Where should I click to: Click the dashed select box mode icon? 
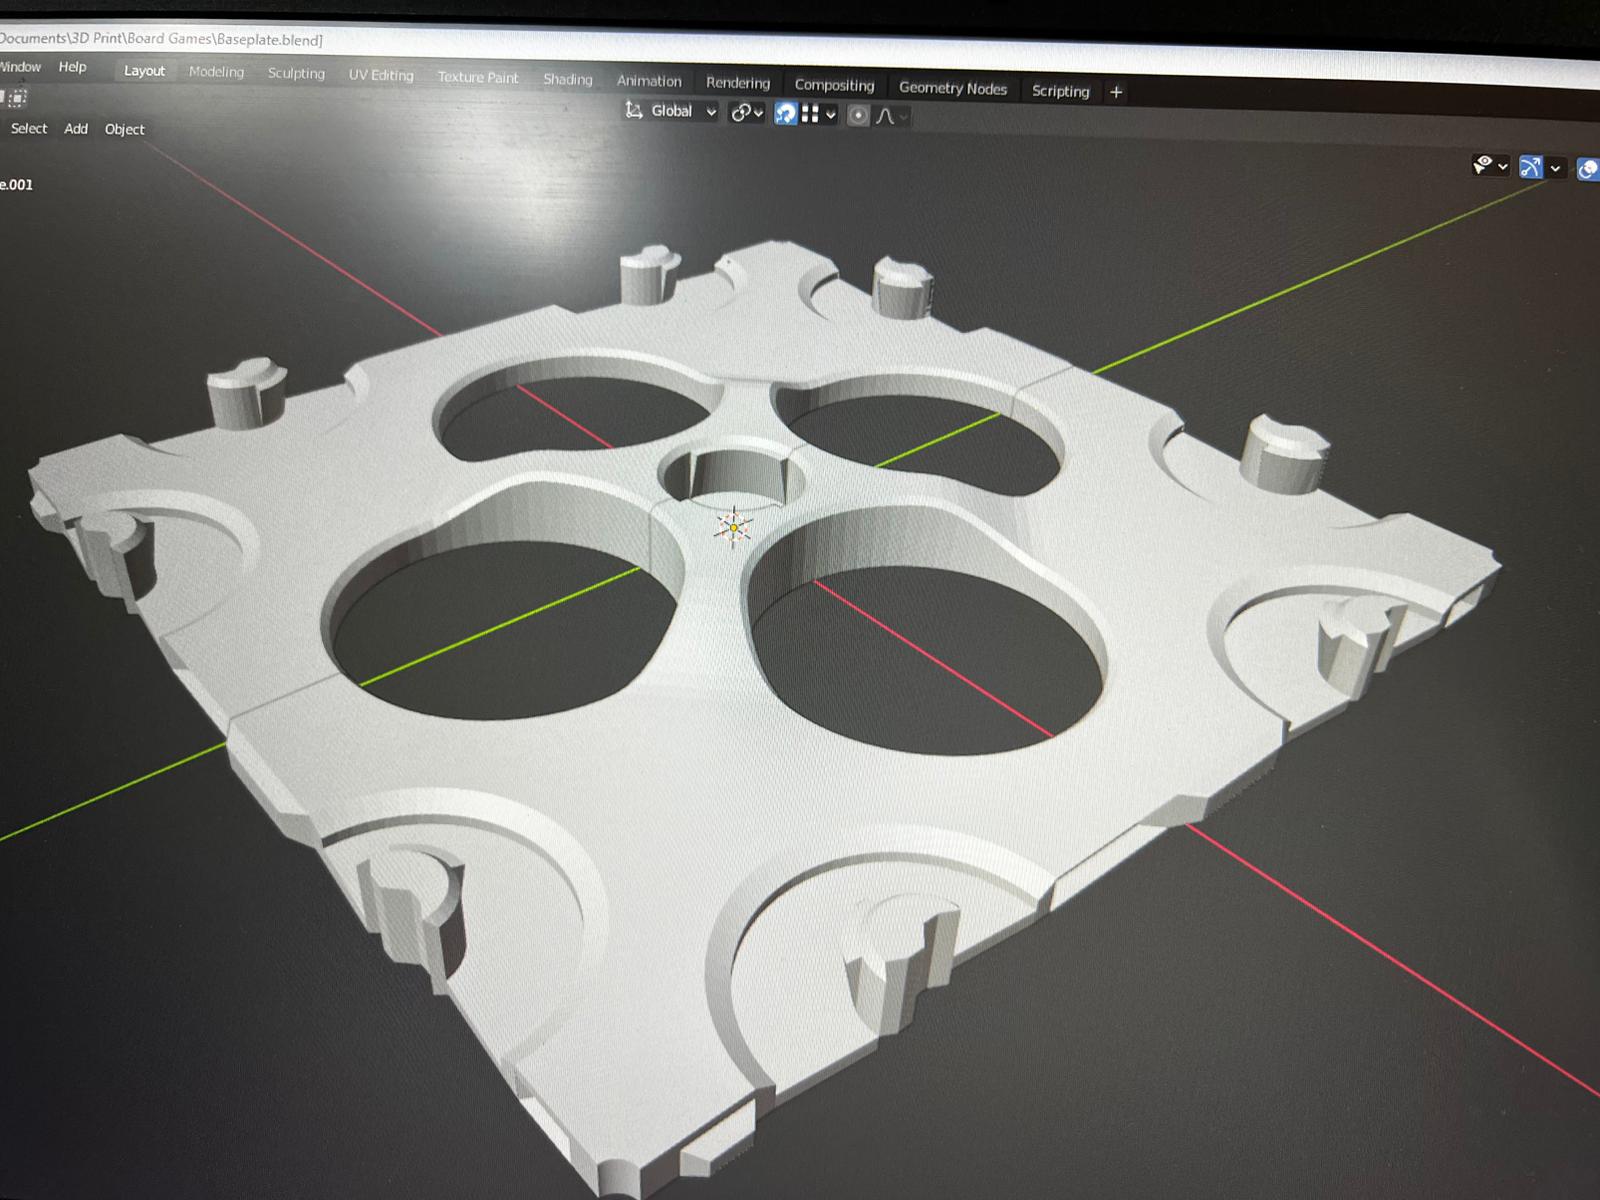17,98
